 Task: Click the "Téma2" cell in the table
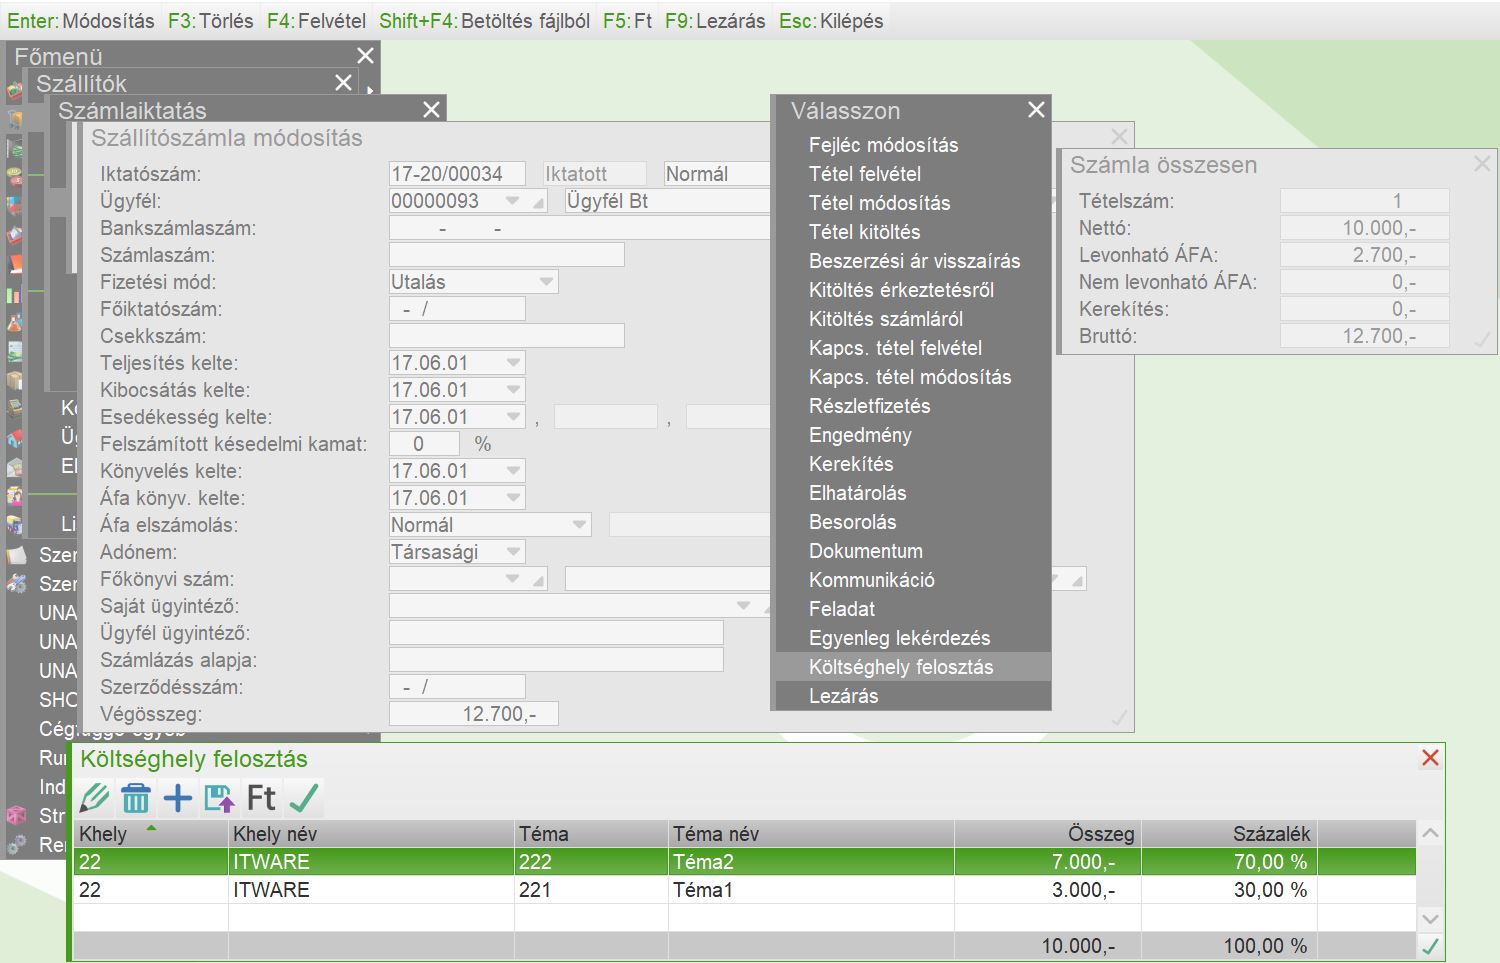pos(811,862)
